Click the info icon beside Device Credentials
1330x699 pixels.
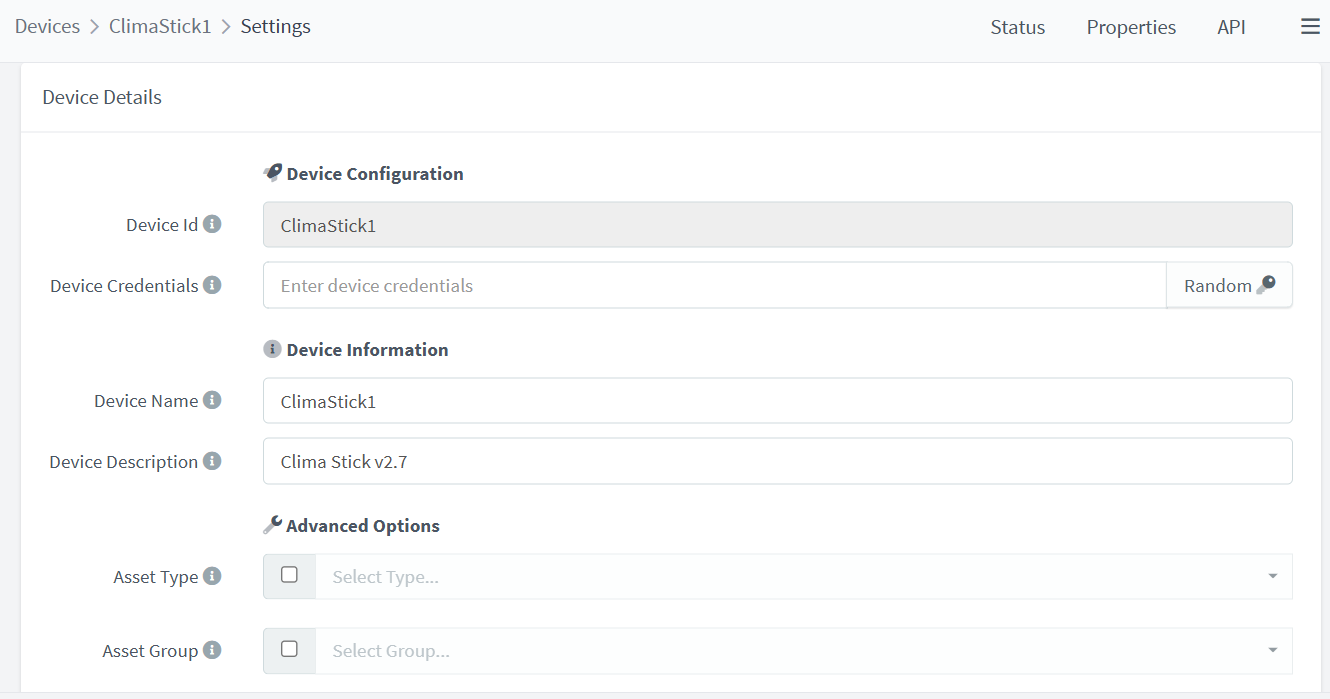tap(212, 285)
